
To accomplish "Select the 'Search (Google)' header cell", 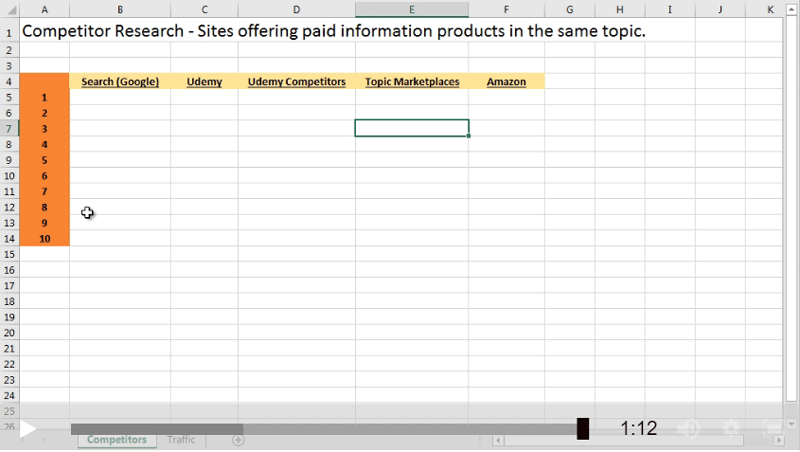I will pyautogui.click(x=120, y=82).
